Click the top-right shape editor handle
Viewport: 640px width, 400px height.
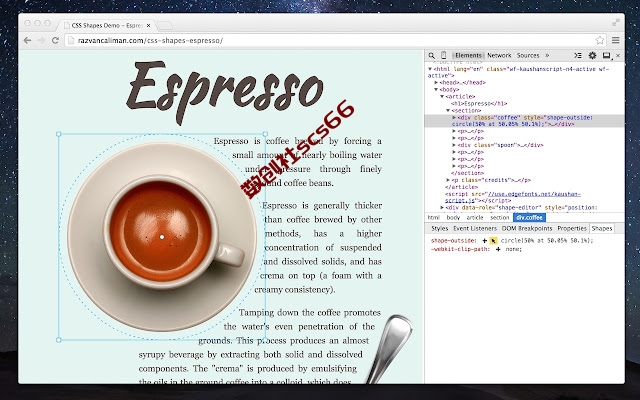coord(265,134)
